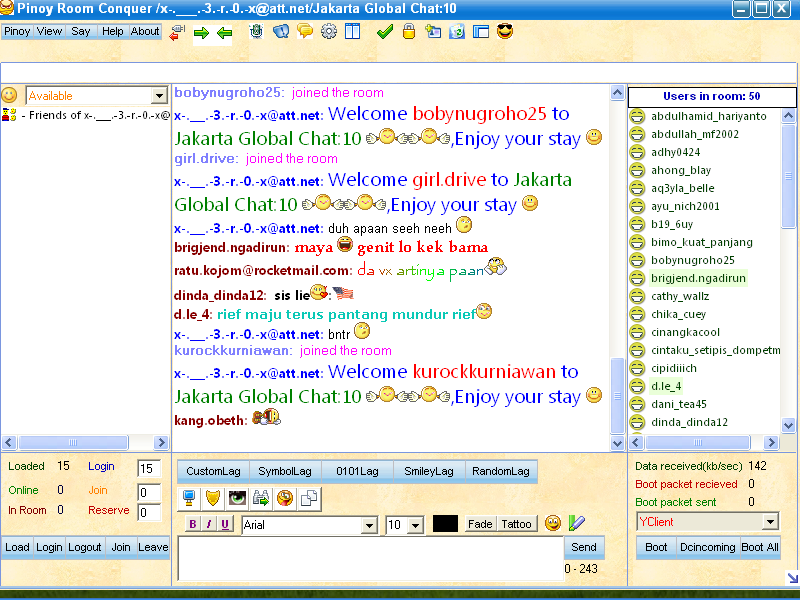Click the recycle bin icon

click(x=457, y=32)
